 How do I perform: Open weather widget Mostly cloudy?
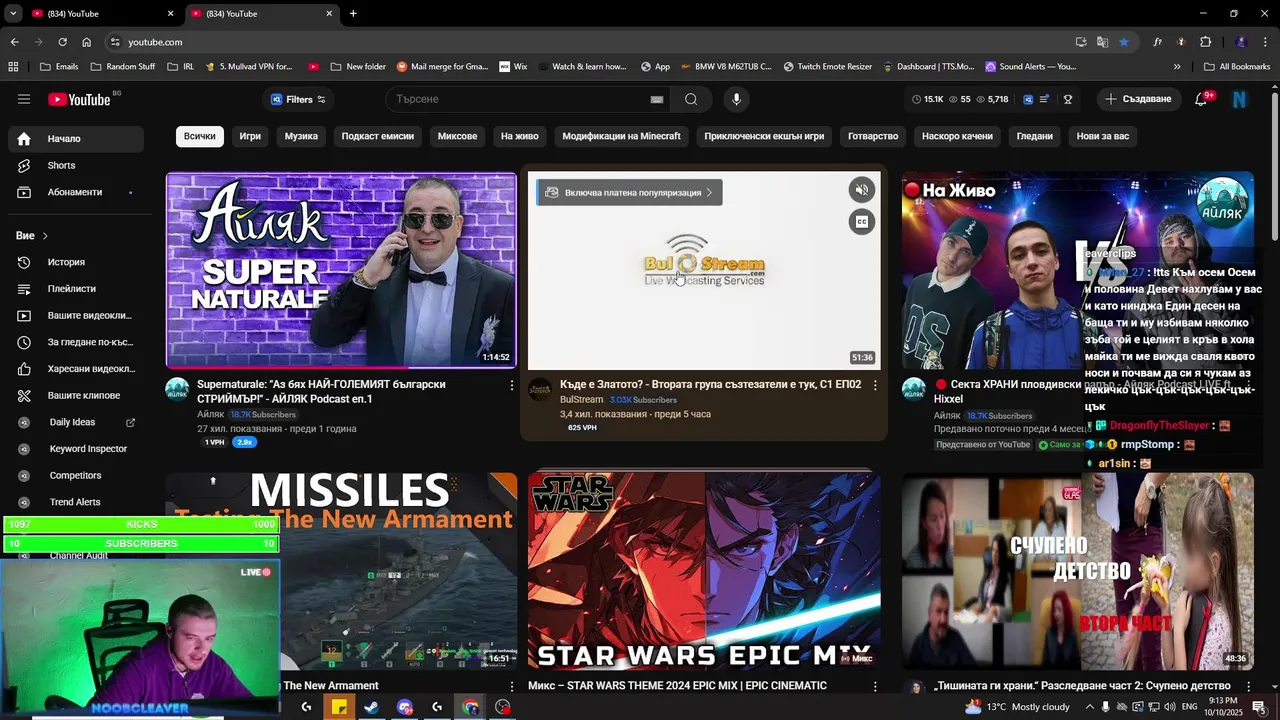[1017, 707]
